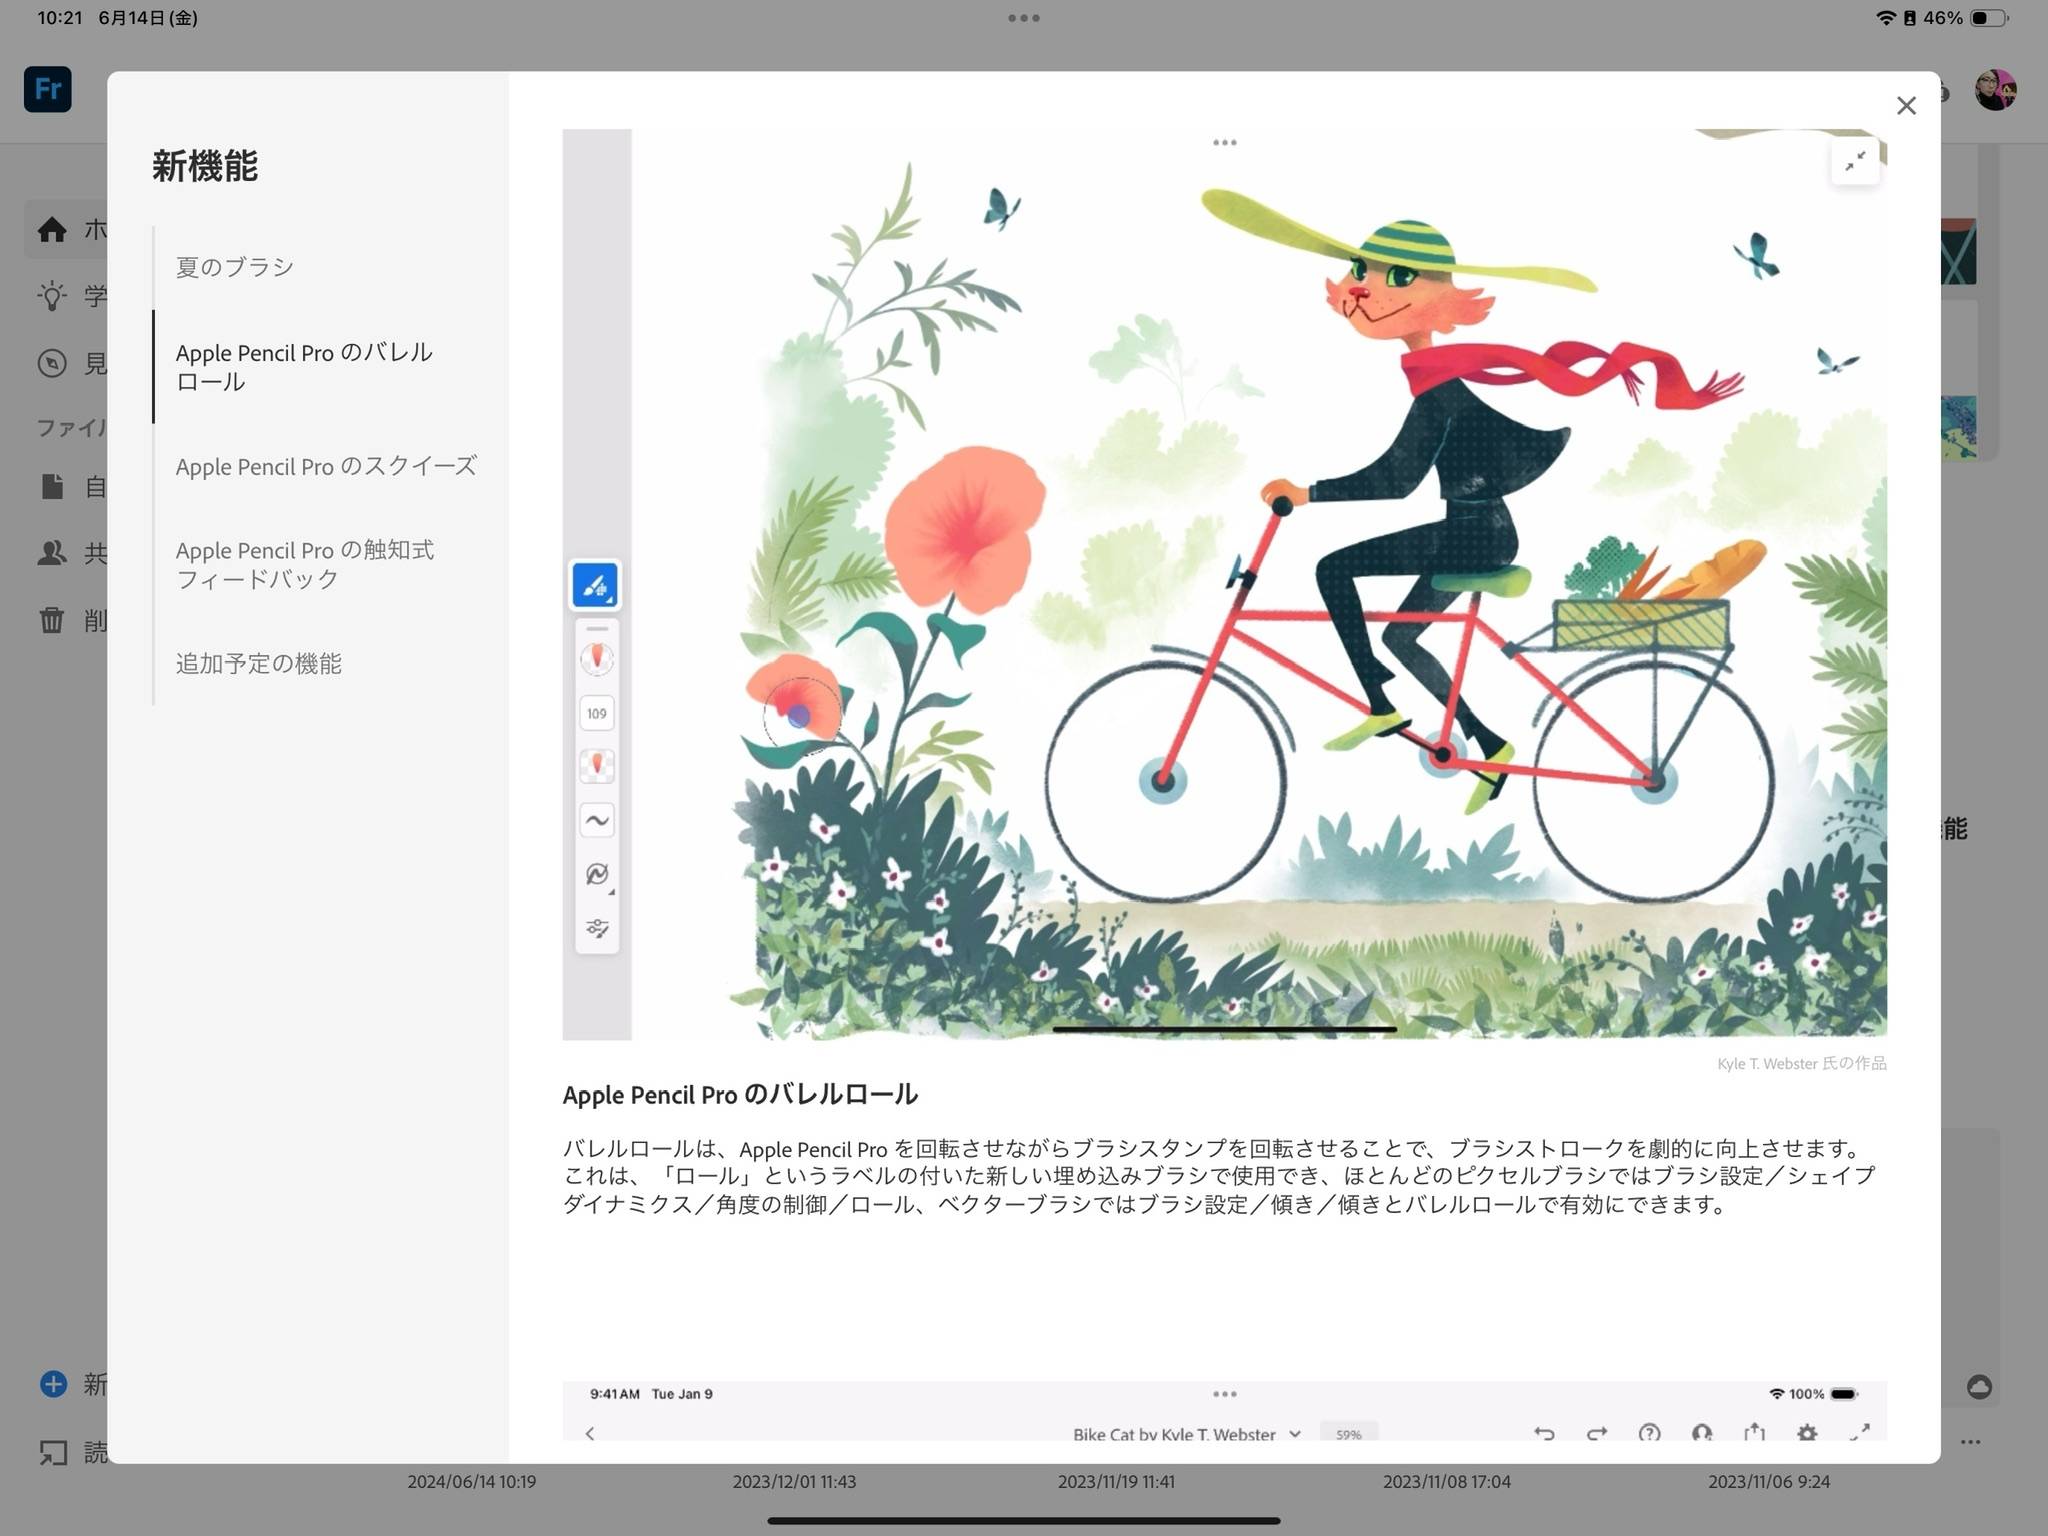Image resolution: width=2048 pixels, height=1536 pixels.
Task: Click the headset support icon in lower screenshot
Action: click(1701, 1432)
